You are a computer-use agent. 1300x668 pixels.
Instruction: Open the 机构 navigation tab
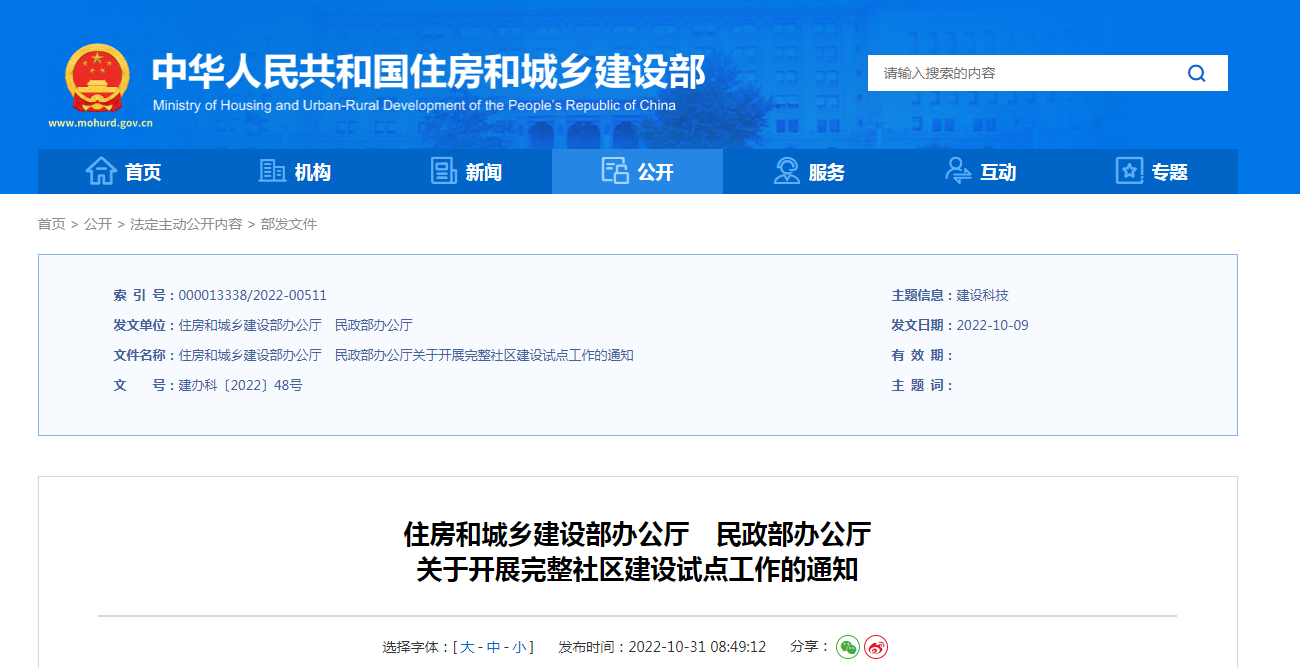tap(295, 172)
